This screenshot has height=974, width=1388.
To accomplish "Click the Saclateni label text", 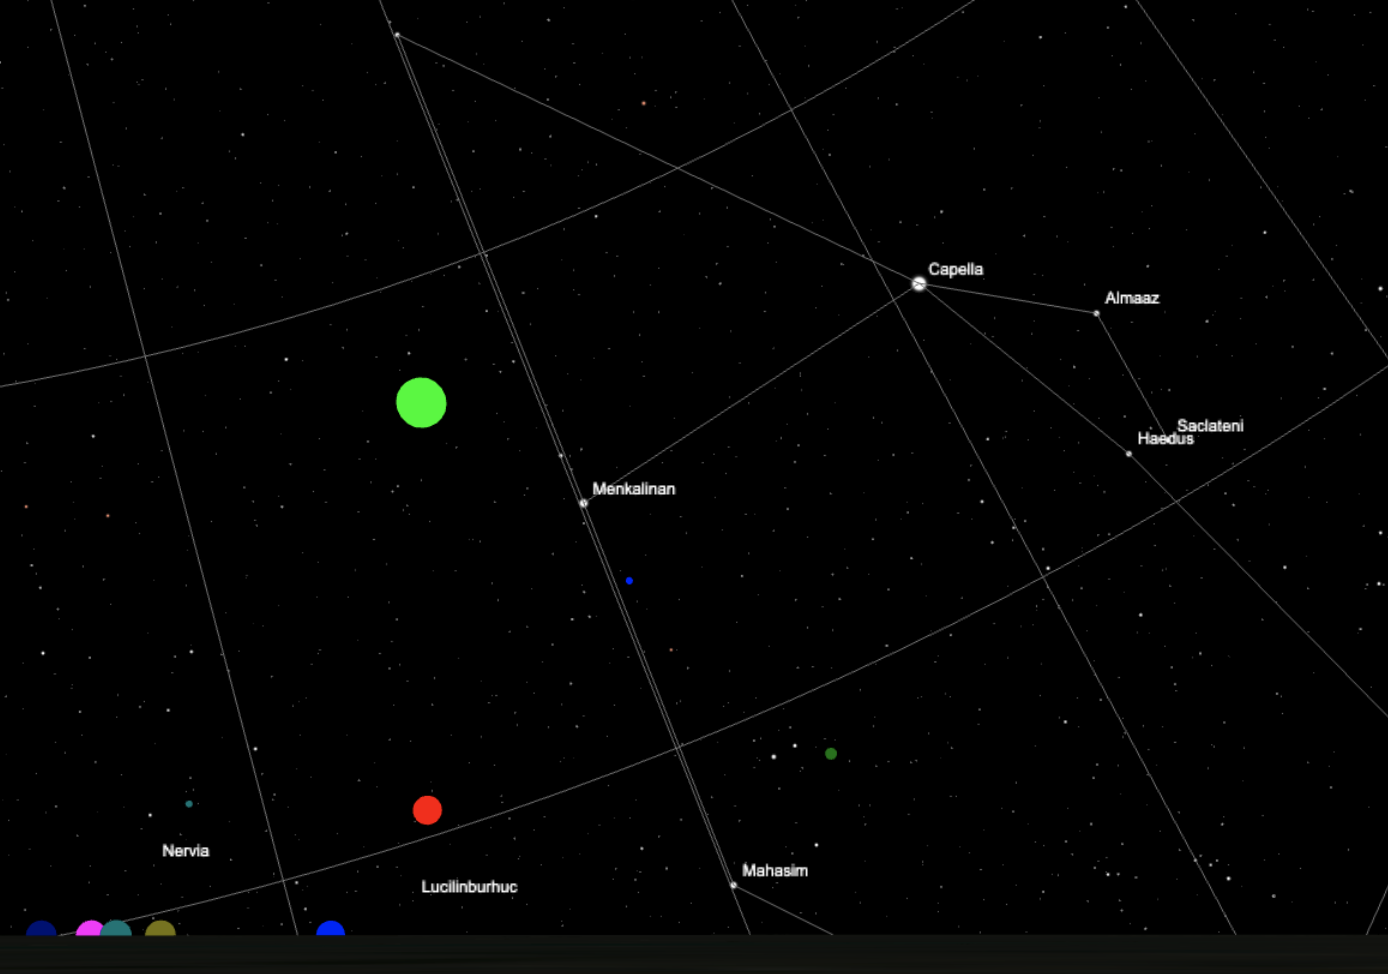I will [x=1211, y=425].
